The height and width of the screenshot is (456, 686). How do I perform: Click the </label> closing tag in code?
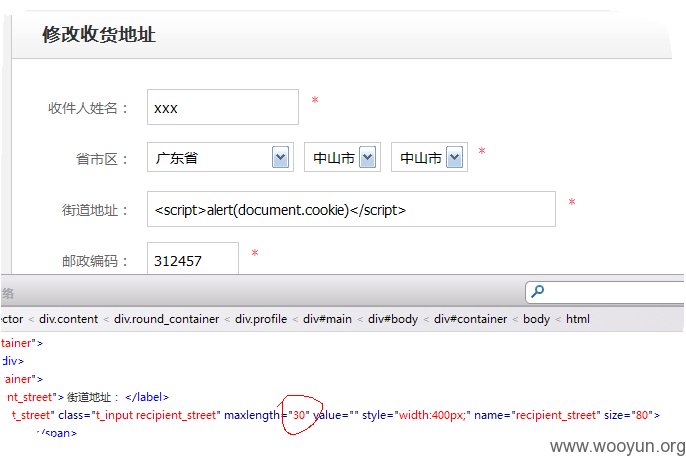pyautogui.click(x=147, y=397)
